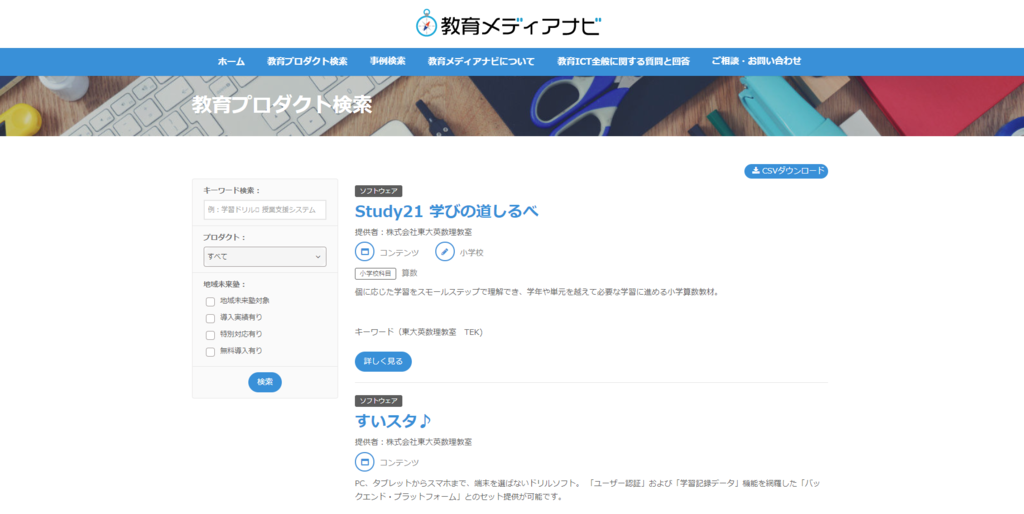Click the コンテンツ icon under Study21
Image resolution: width=1024 pixels, height=514 pixels.
tap(364, 251)
